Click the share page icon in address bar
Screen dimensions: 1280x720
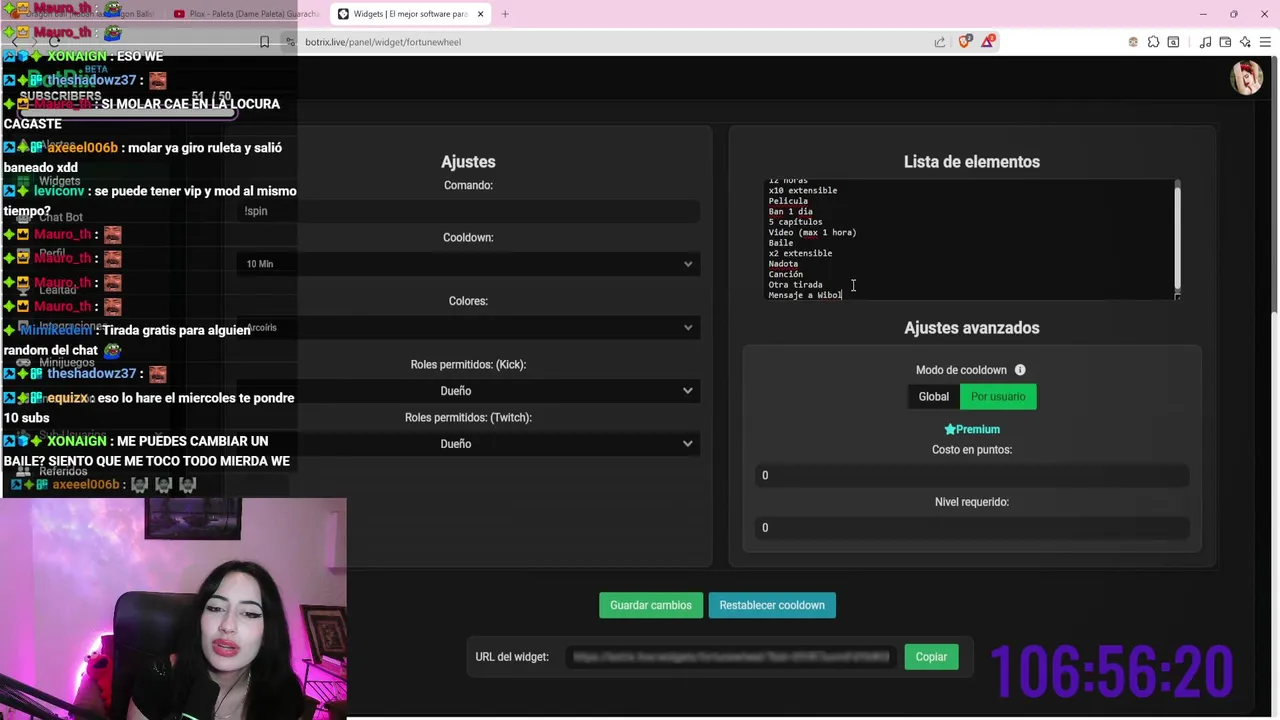pos(940,42)
